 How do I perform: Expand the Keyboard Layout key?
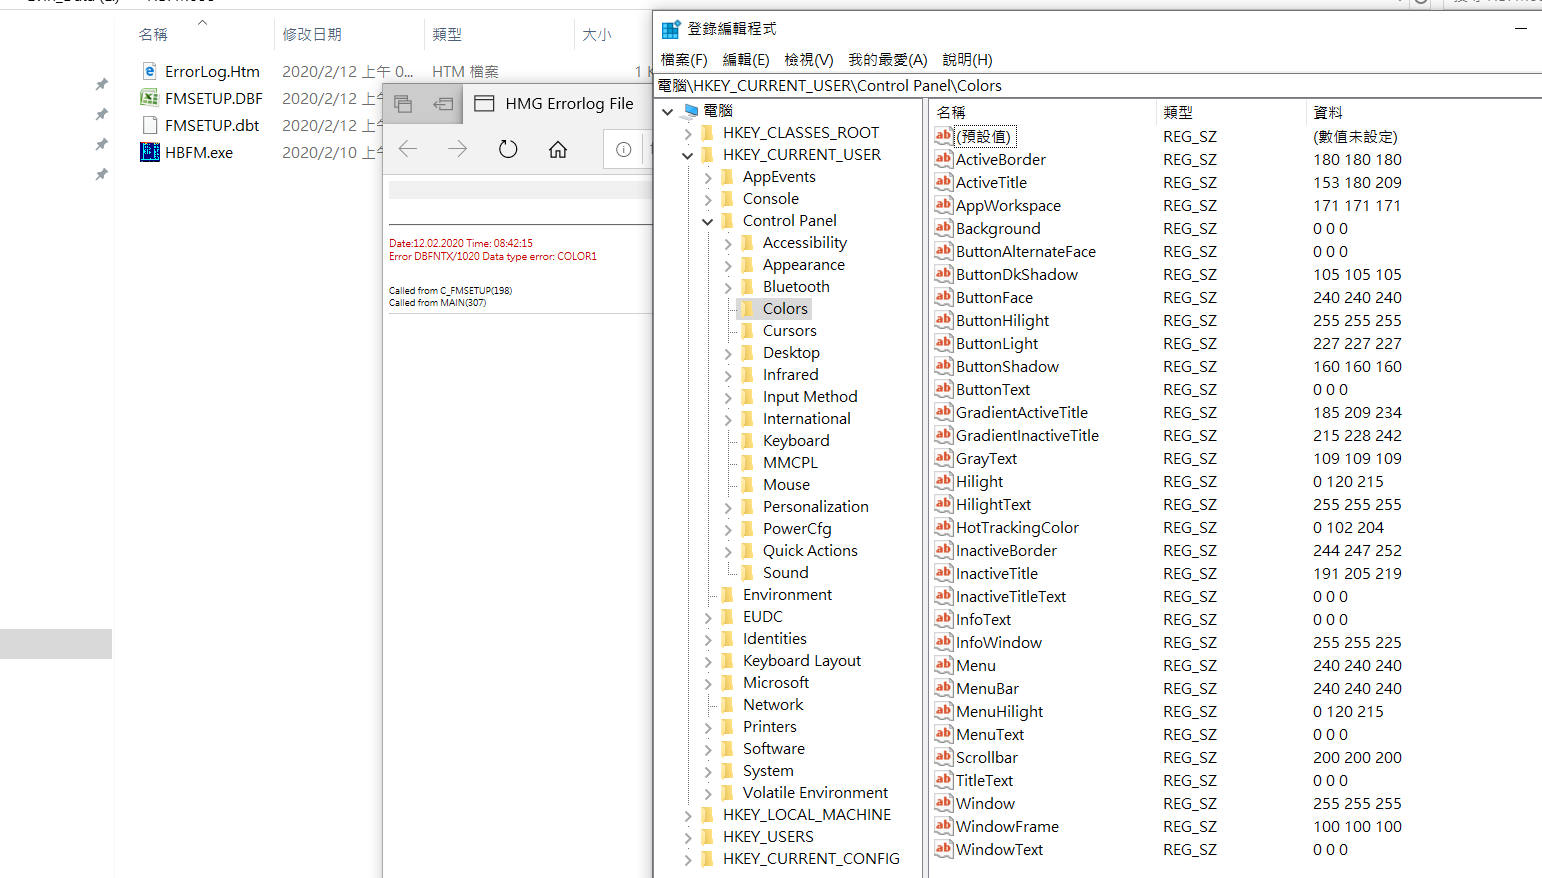707,661
